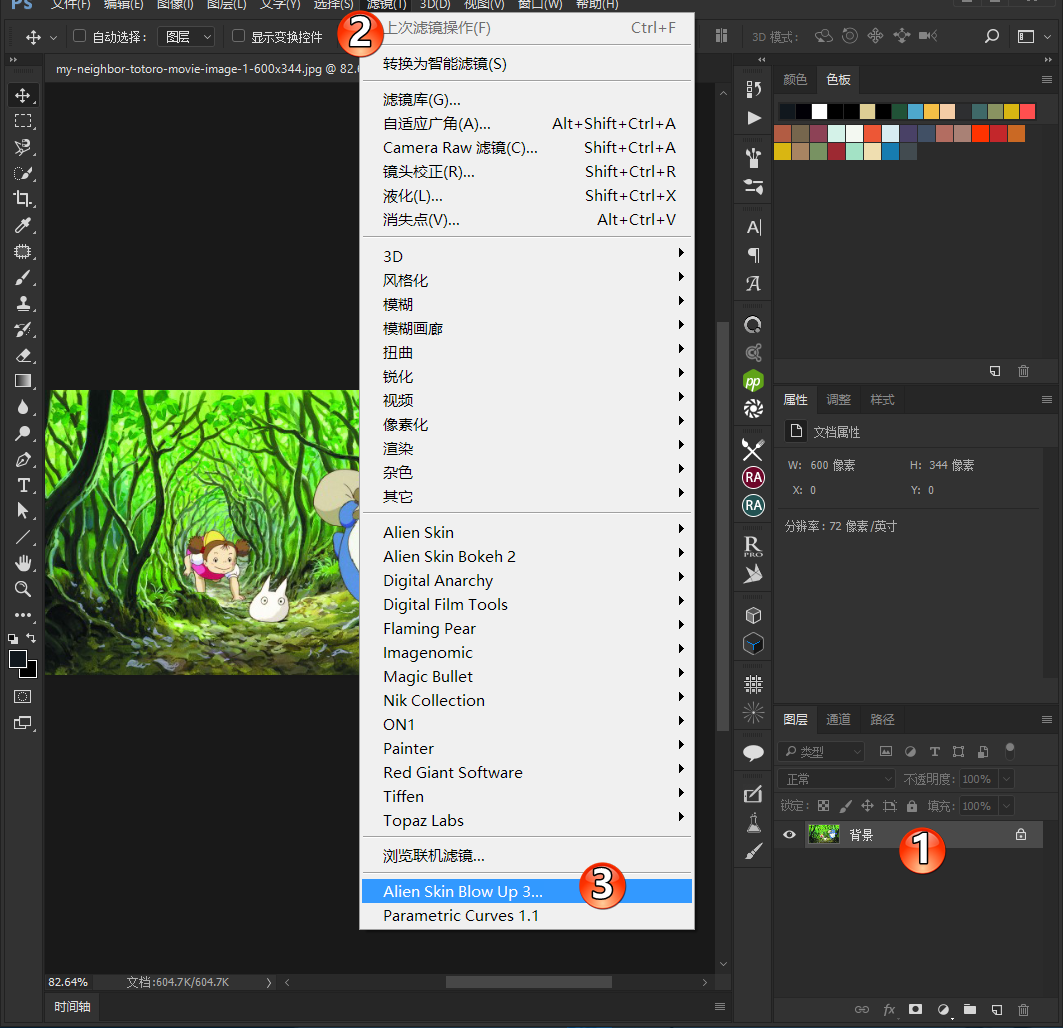1063x1028 pixels.
Task: Open the 填充 fill dropdown arrow
Action: coord(1007,806)
